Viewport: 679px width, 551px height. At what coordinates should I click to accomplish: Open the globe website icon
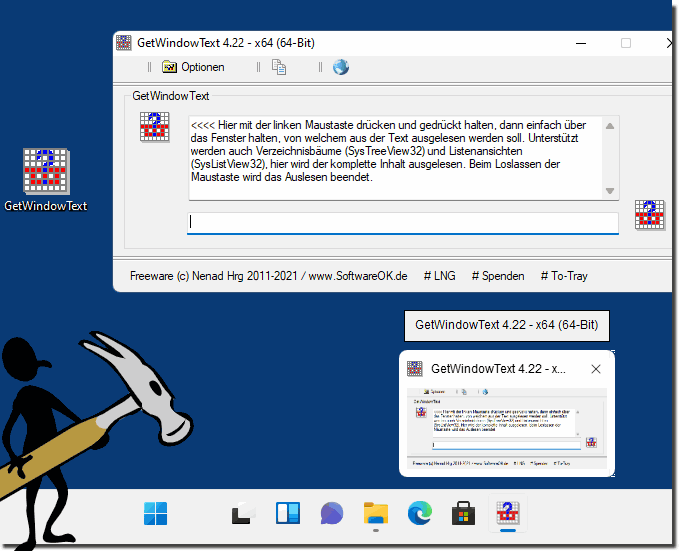(341, 67)
